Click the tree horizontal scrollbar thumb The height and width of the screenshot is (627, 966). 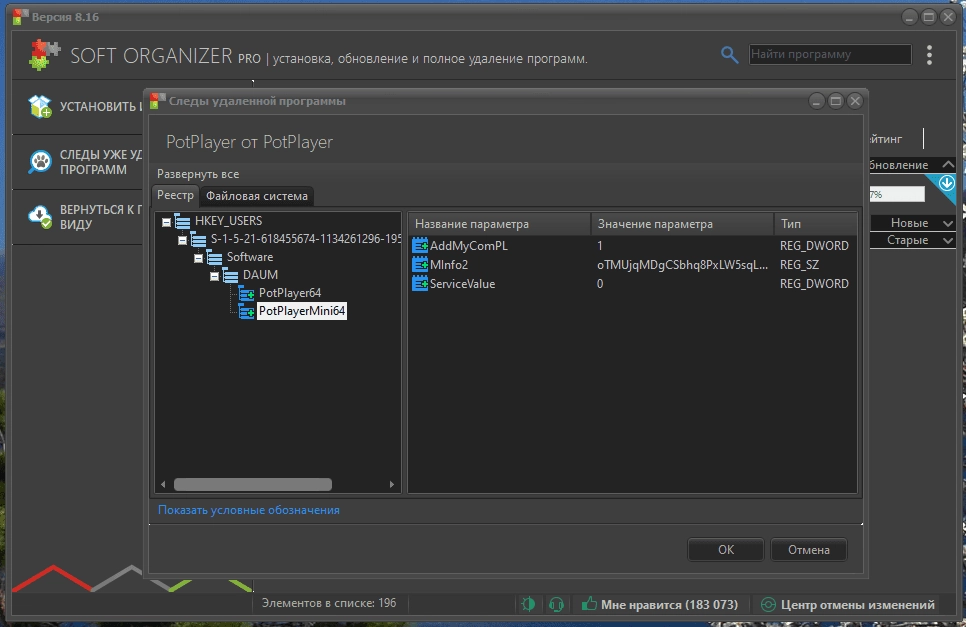pyautogui.click(x=253, y=485)
